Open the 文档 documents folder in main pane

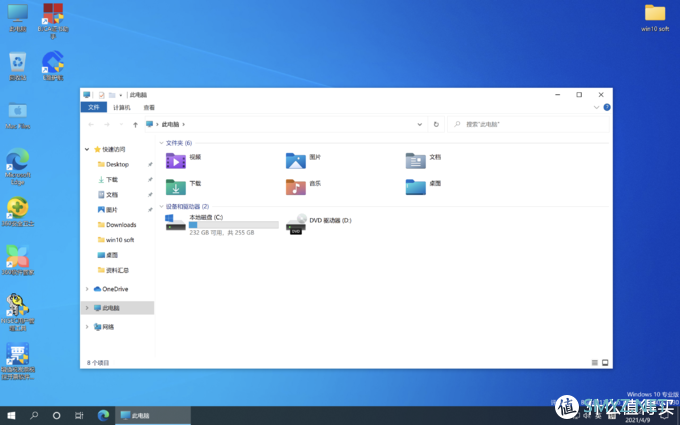click(423, 160)
